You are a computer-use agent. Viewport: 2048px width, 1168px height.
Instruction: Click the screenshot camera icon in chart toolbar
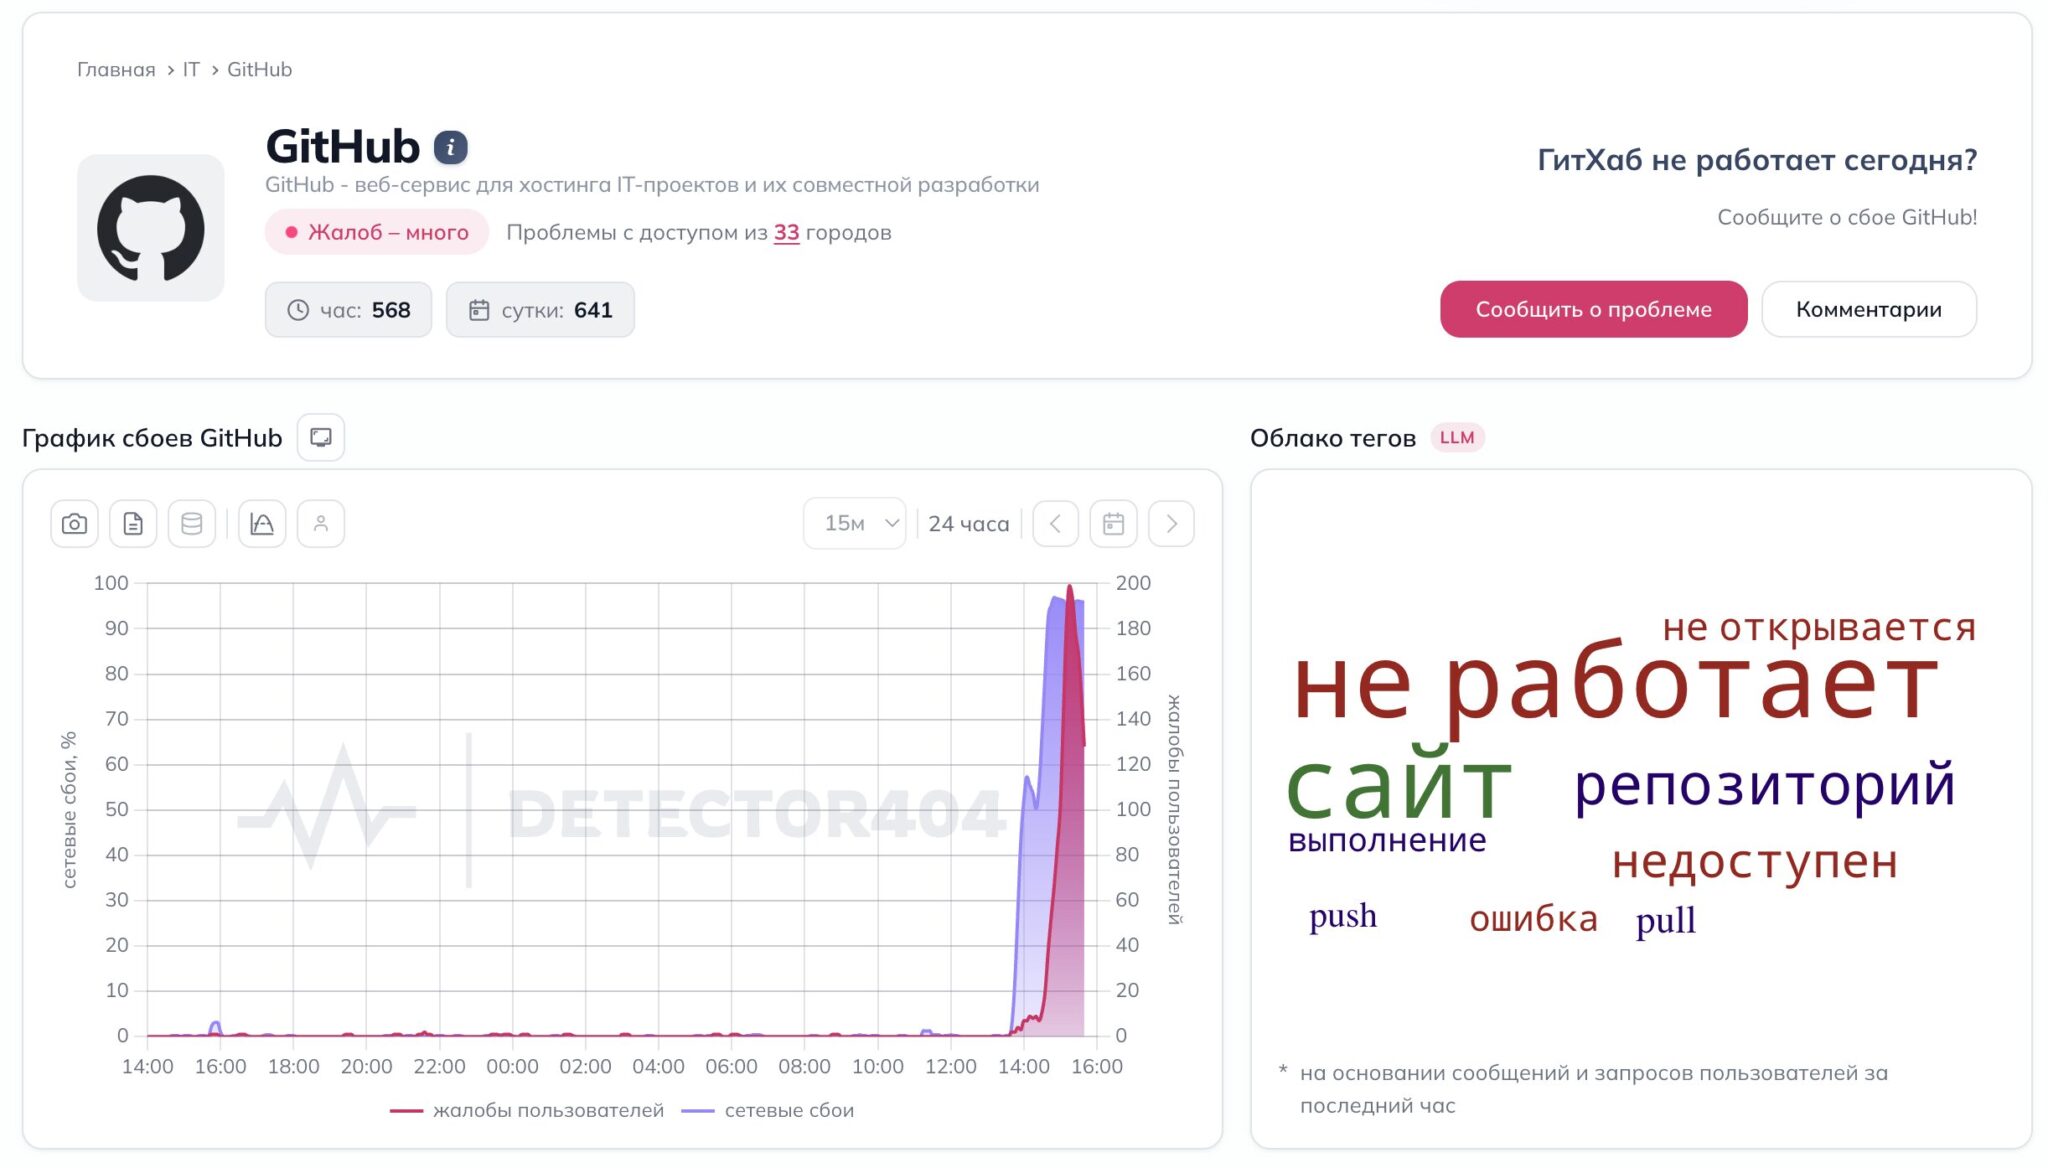point(74,524)
